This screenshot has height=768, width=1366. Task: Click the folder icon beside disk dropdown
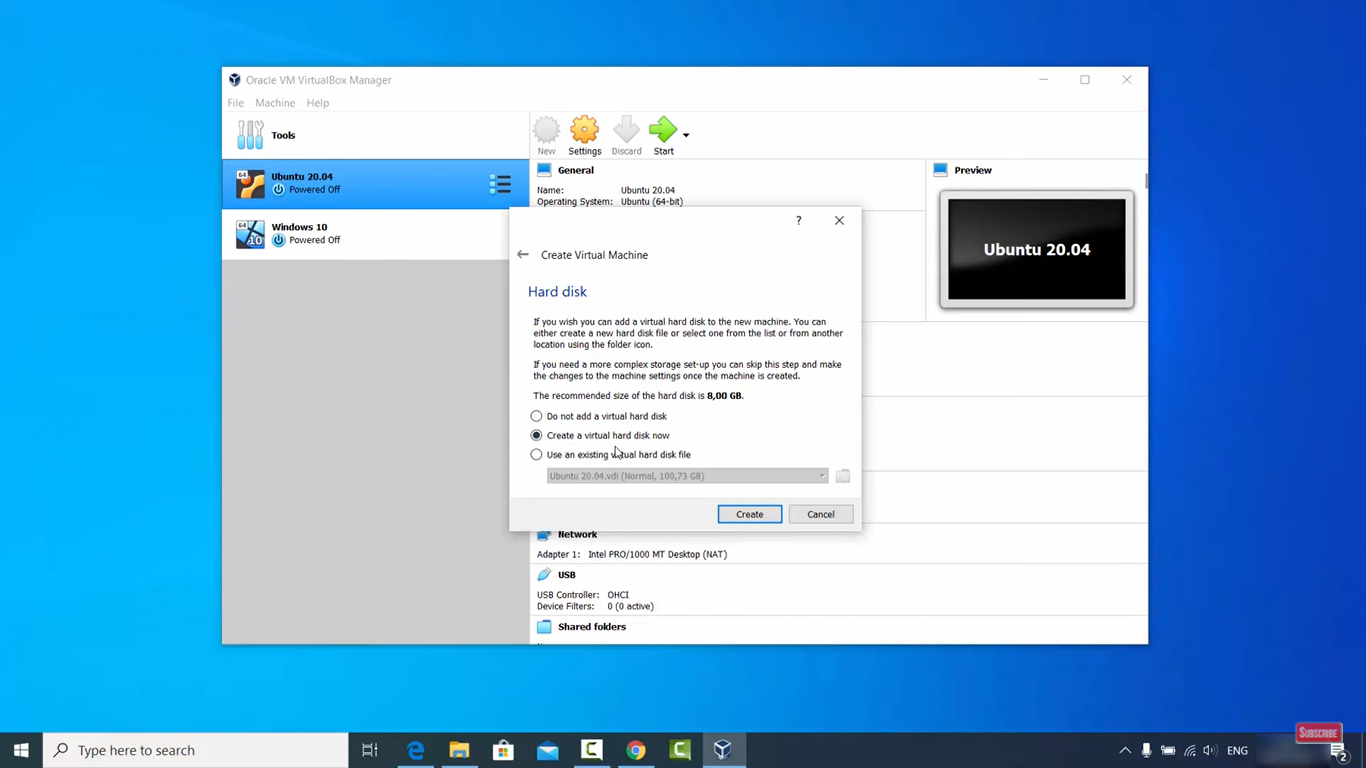[843, 476]
